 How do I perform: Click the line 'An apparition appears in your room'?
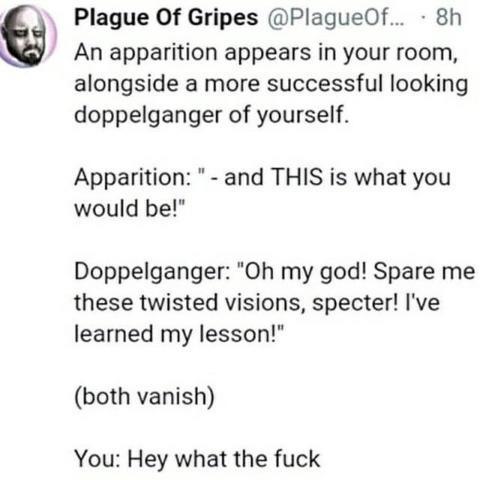pyautogui.click(x=266, y=53)
